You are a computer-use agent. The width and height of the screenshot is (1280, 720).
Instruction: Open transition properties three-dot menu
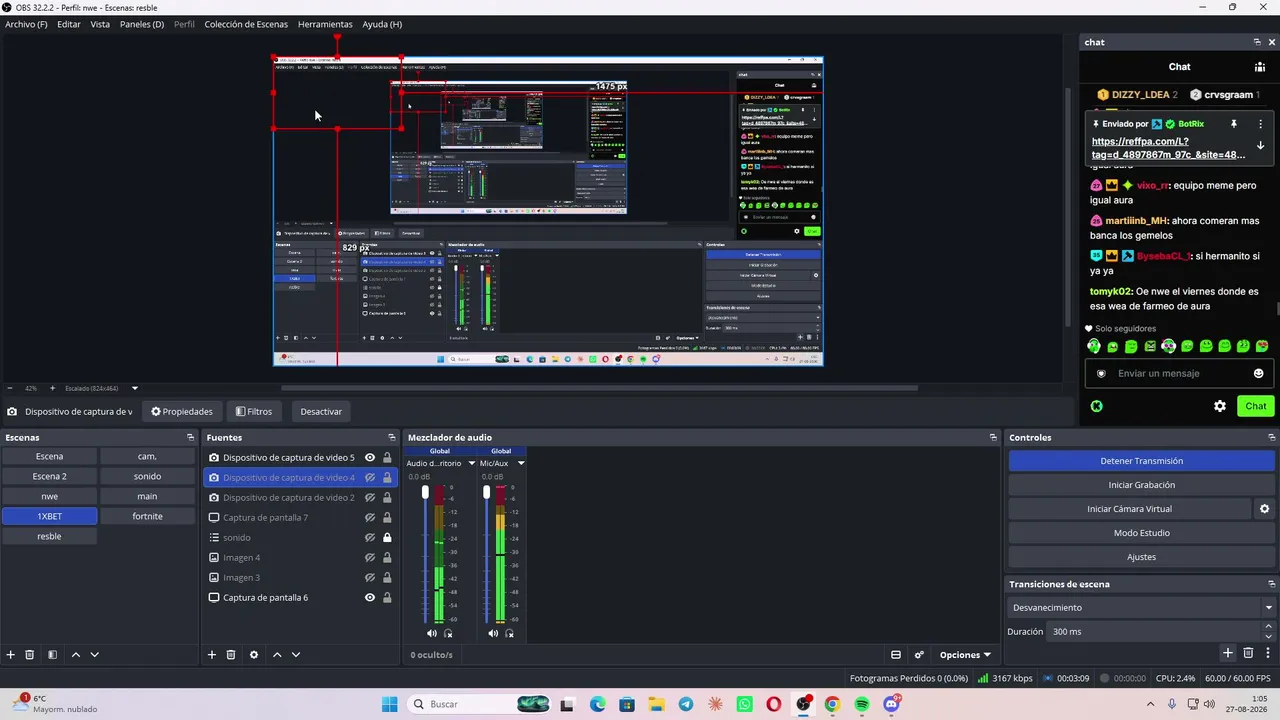coord(1267,653)
